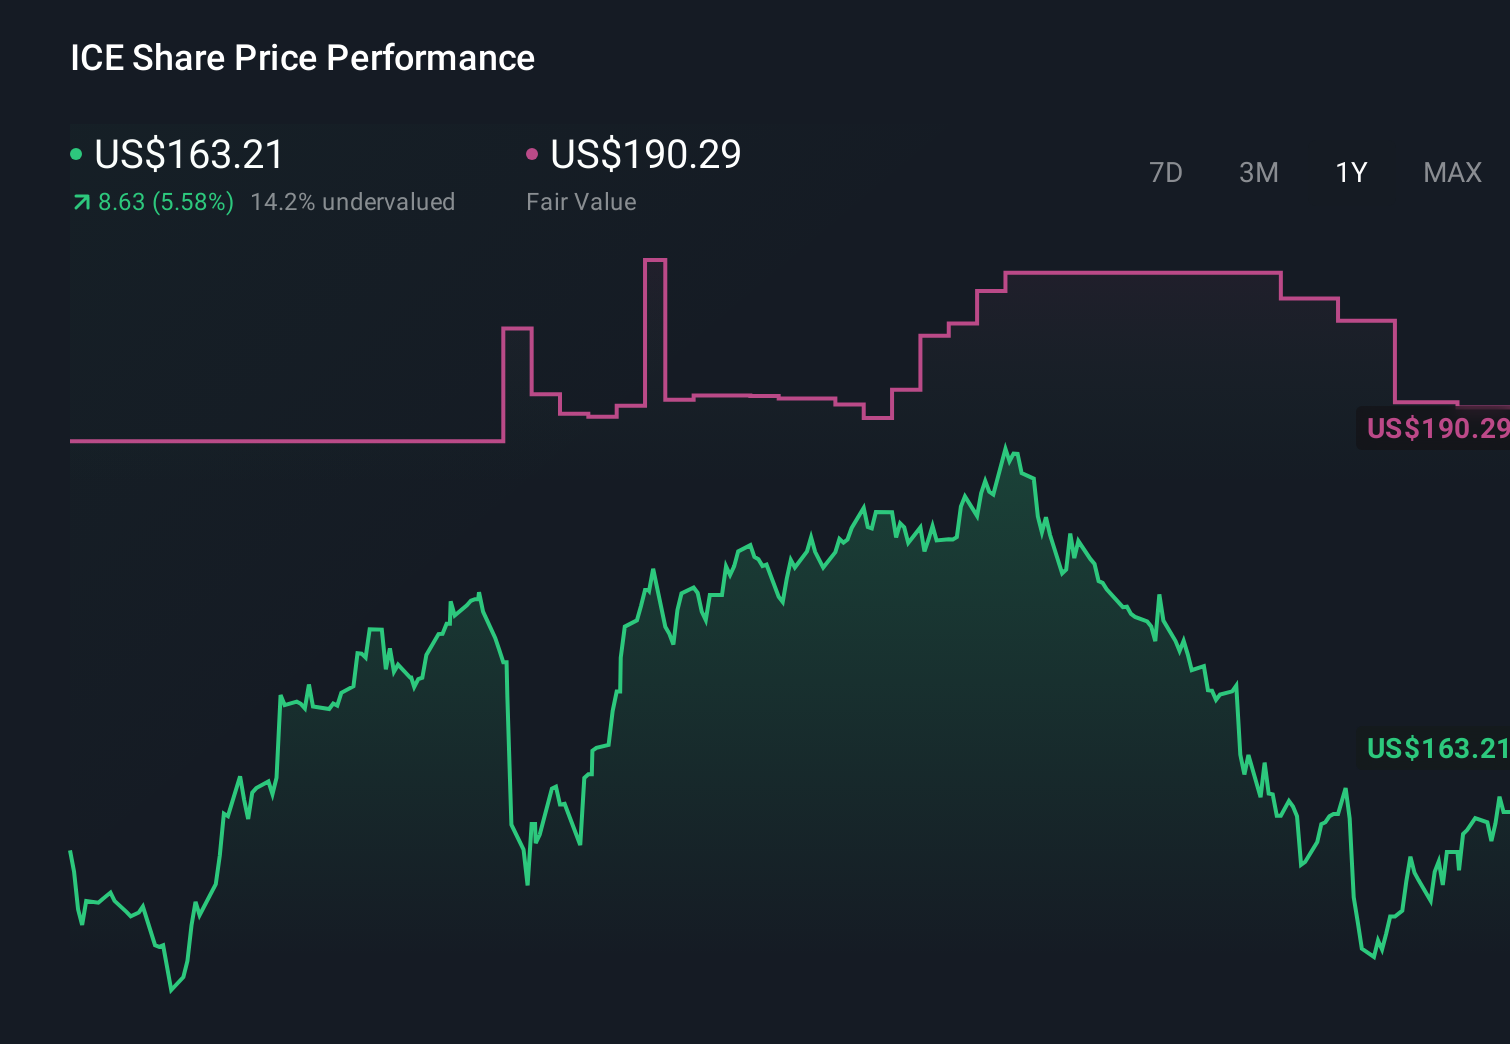Image resolution: width=1510 pixels, height=1044 pixels.
Task: Select the US$163.21 share price flag
Action: pos(1437,747)
